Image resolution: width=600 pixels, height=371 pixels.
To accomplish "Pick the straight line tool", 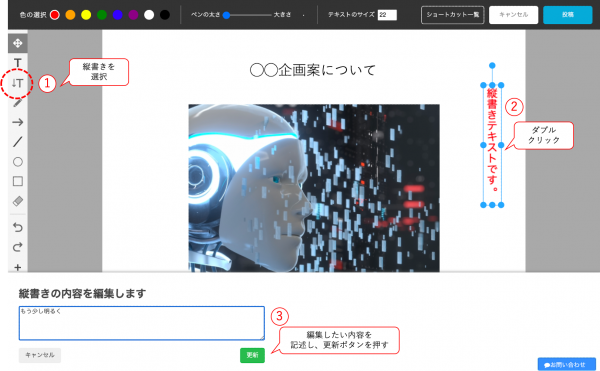I will pyautogui.click(x=18, y=142).
